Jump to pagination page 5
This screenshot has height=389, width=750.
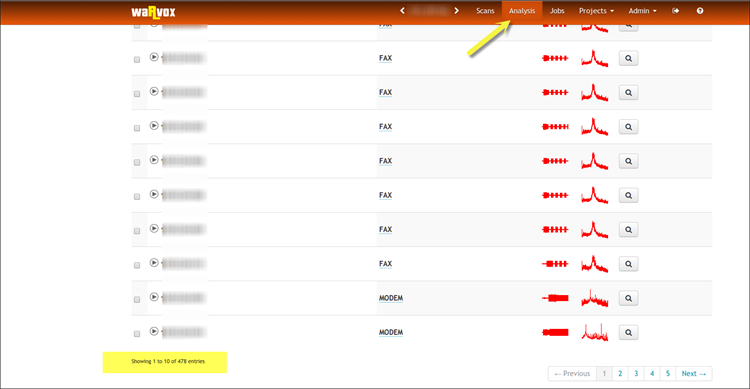(x=668, y=374)
